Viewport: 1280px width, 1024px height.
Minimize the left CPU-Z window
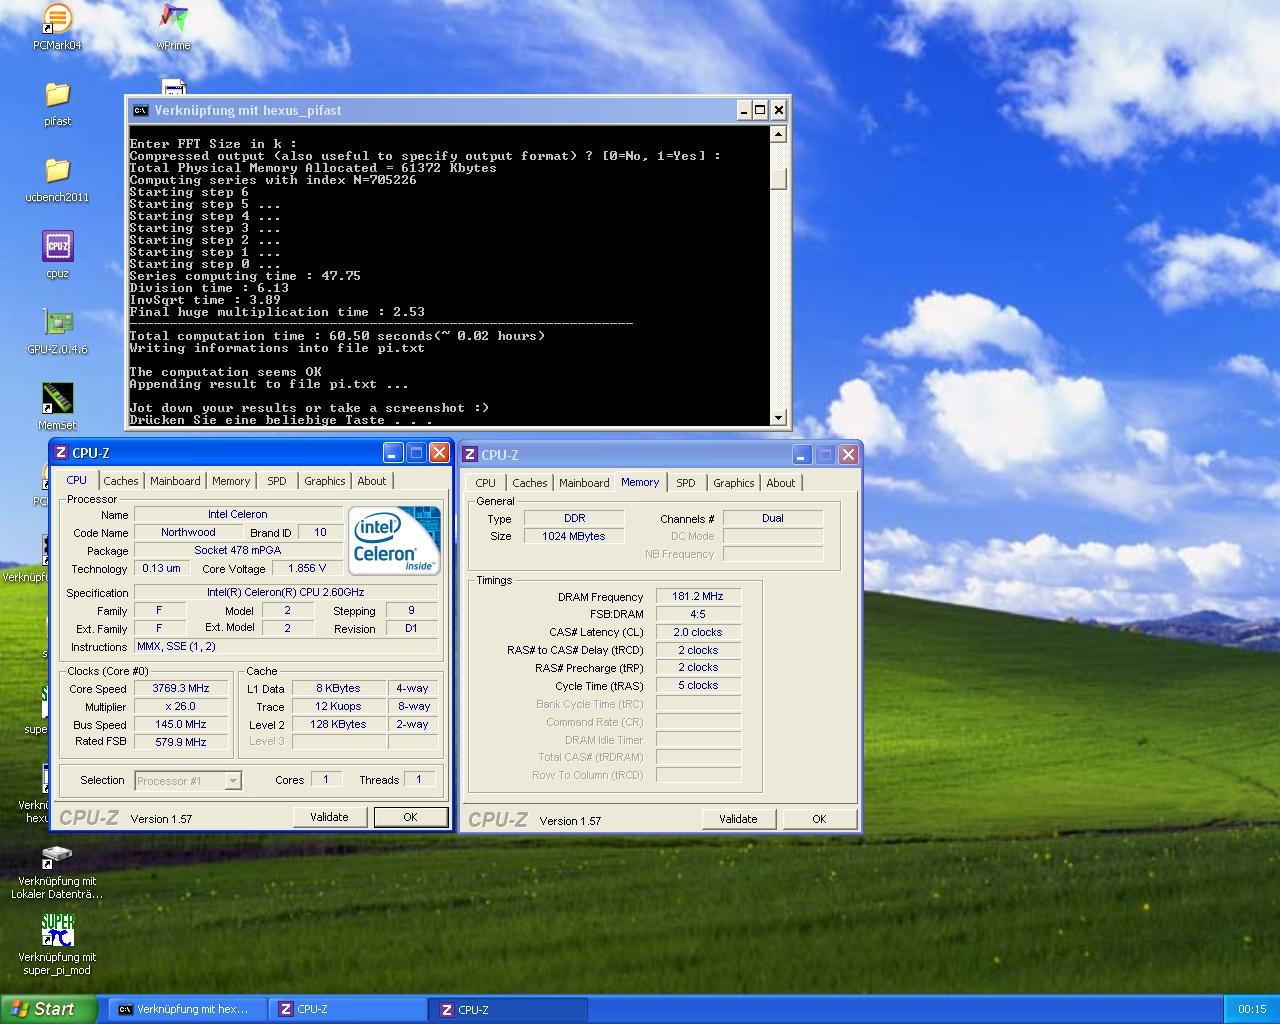[393, 453]
